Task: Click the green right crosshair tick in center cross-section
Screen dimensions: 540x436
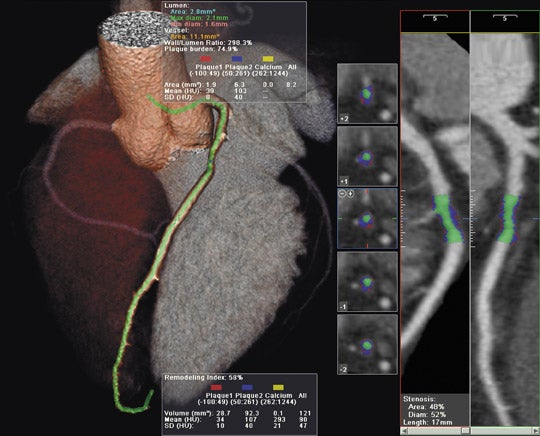Action: (394, 219)
